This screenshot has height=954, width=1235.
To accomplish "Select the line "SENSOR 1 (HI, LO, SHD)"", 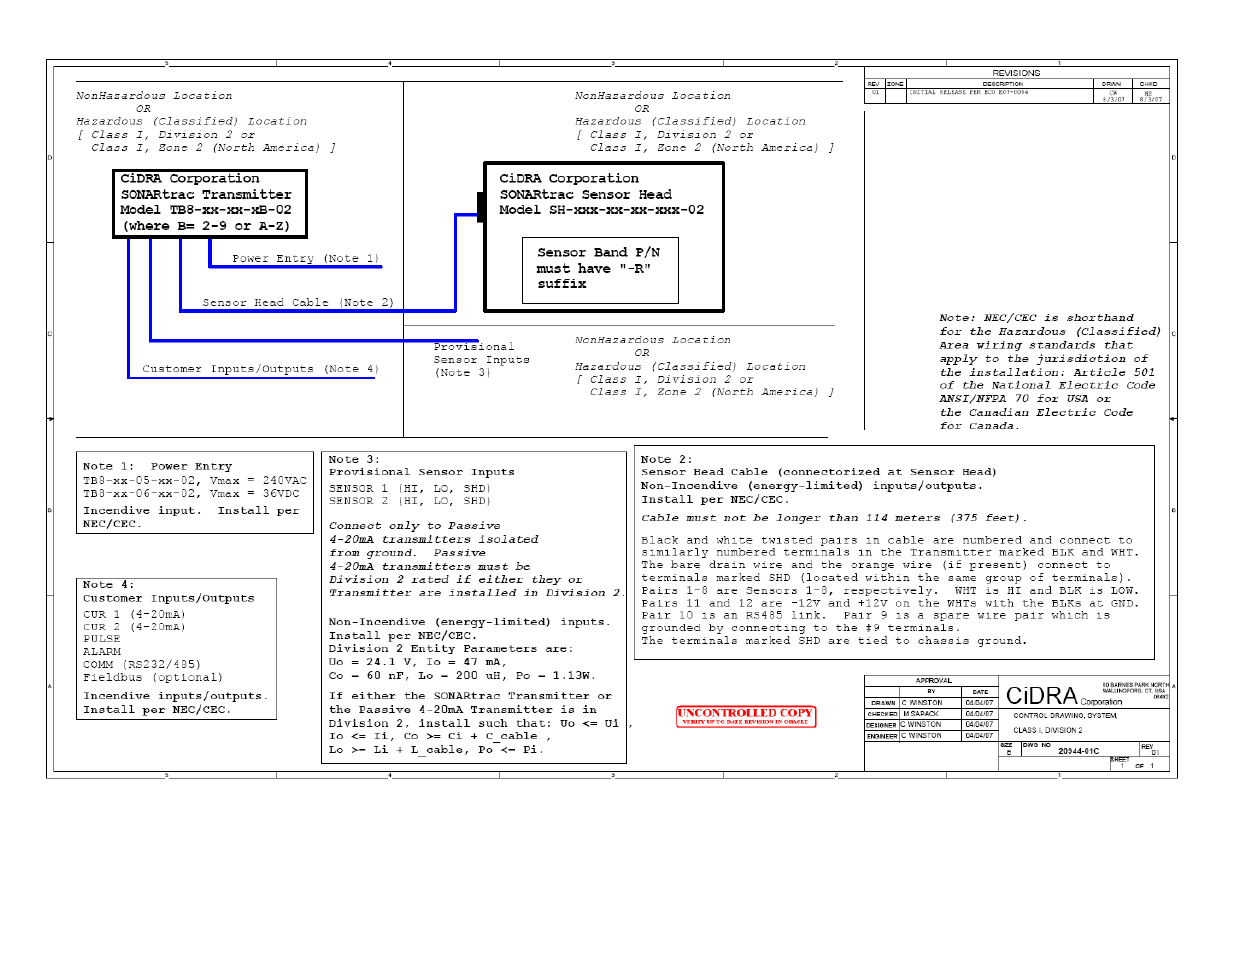I will point(410,489).
